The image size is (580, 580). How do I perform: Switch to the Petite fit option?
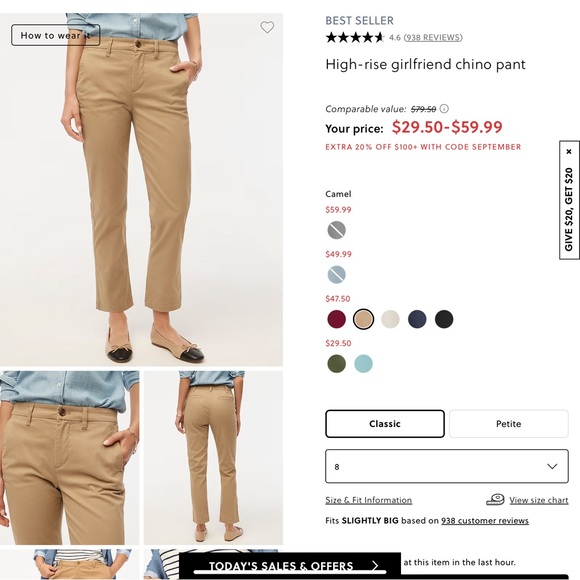click(x=509, y=424)
